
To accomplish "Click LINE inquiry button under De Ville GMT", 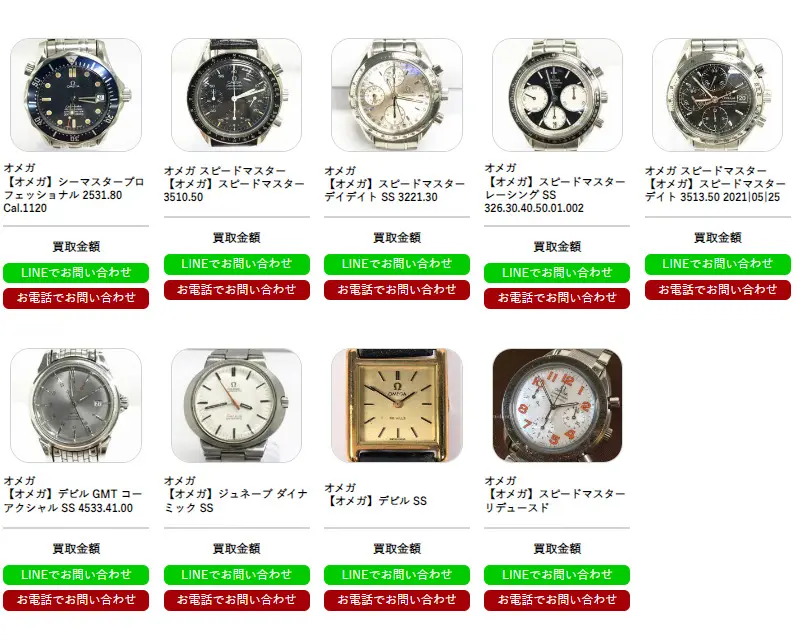I will pos(76,574).
